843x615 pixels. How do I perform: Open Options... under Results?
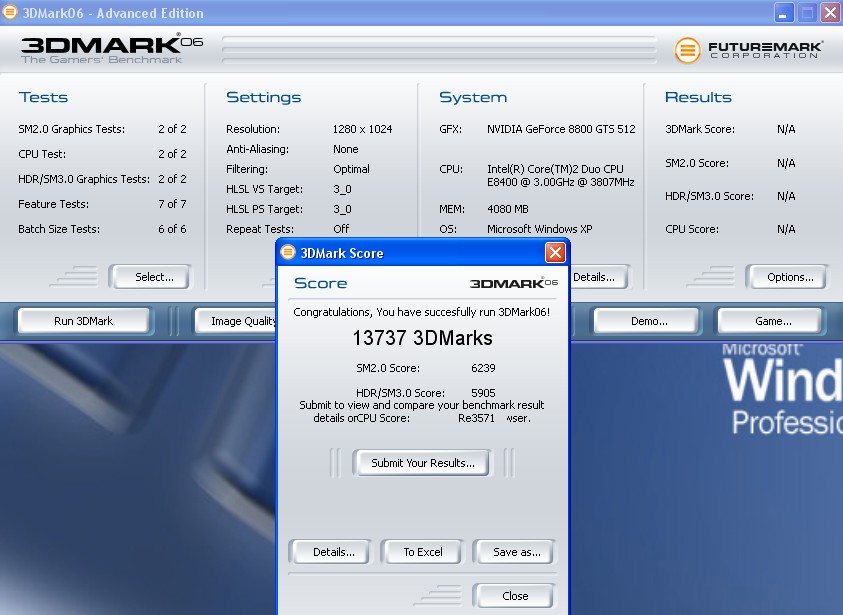point(787,277)
